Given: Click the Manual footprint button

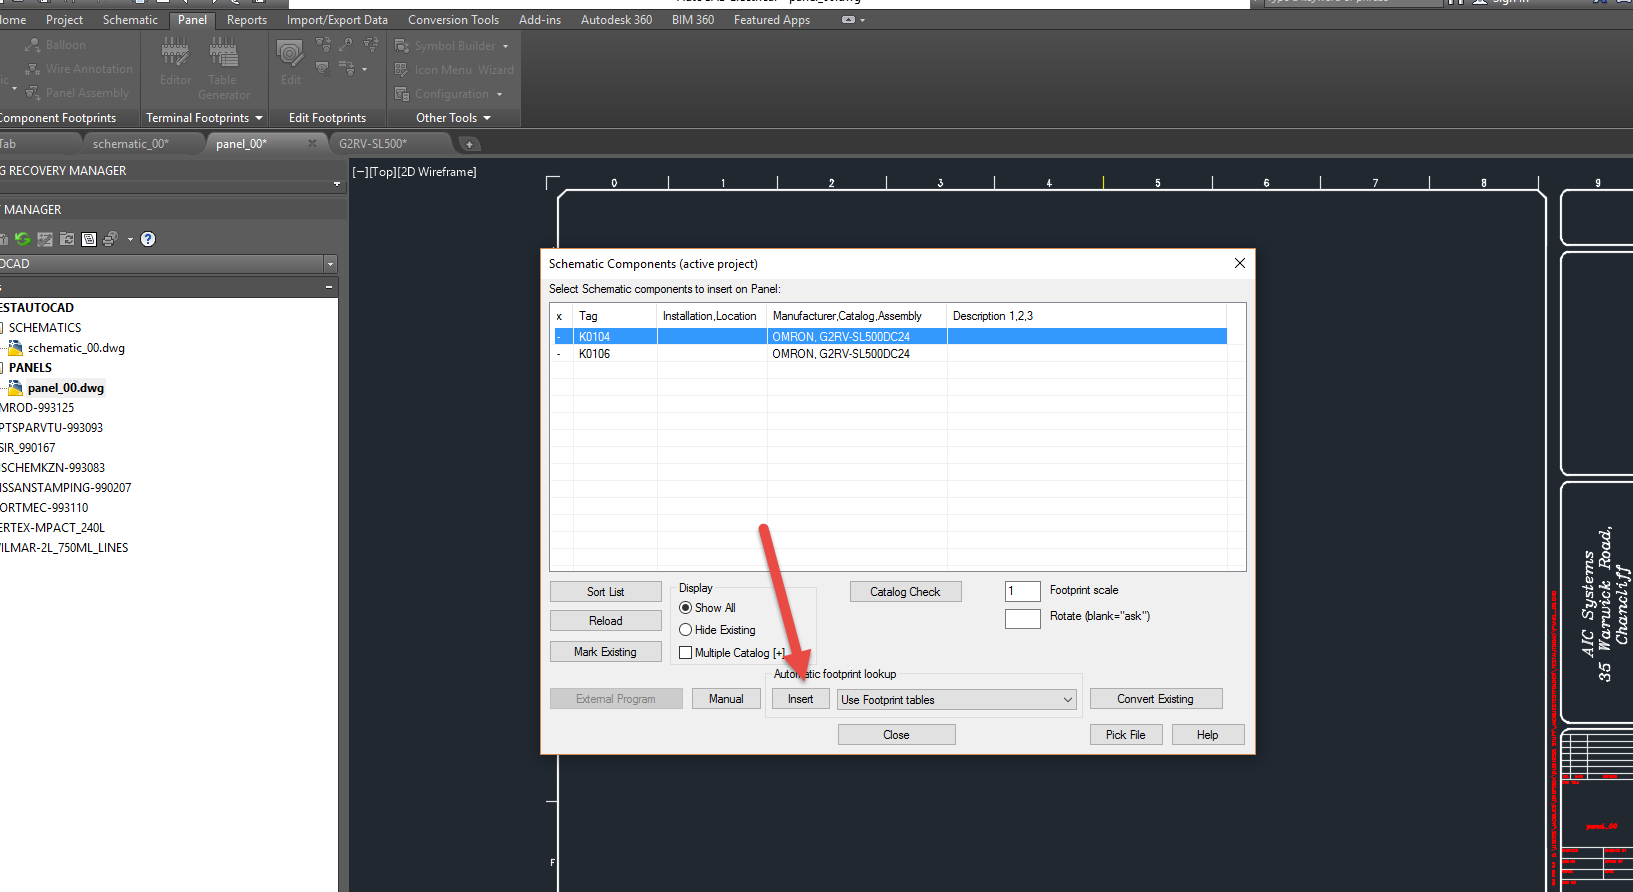Looking at the screenshot, I should tap(726, 699).
